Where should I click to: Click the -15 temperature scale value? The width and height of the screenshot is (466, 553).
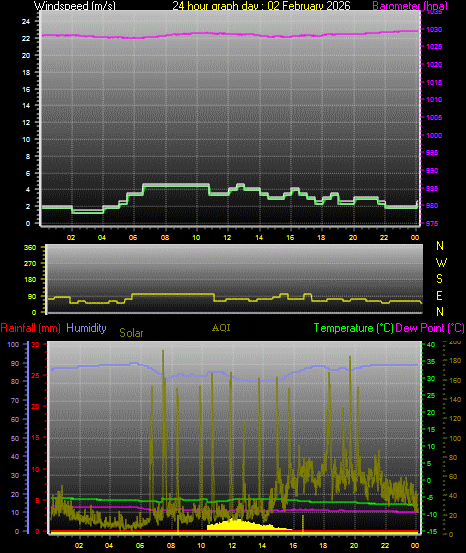point(432,531)
